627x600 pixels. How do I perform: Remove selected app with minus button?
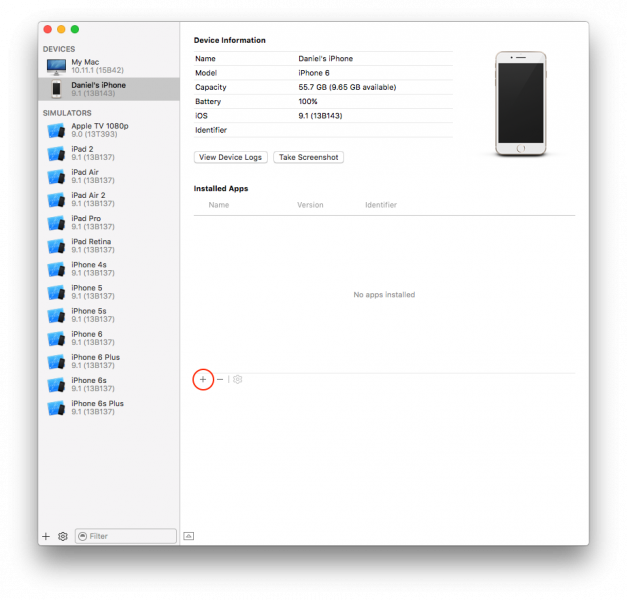[220, 379]
